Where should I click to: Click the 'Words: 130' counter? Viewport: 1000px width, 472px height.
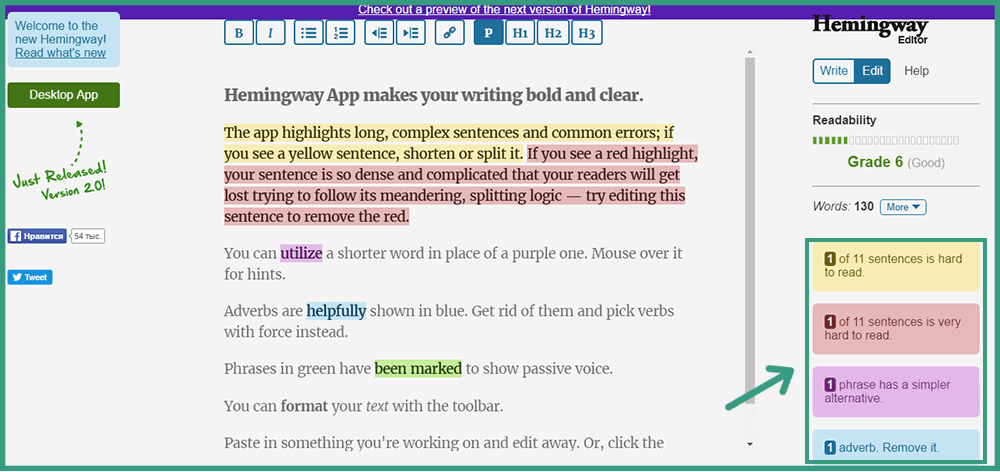point(843,207)
